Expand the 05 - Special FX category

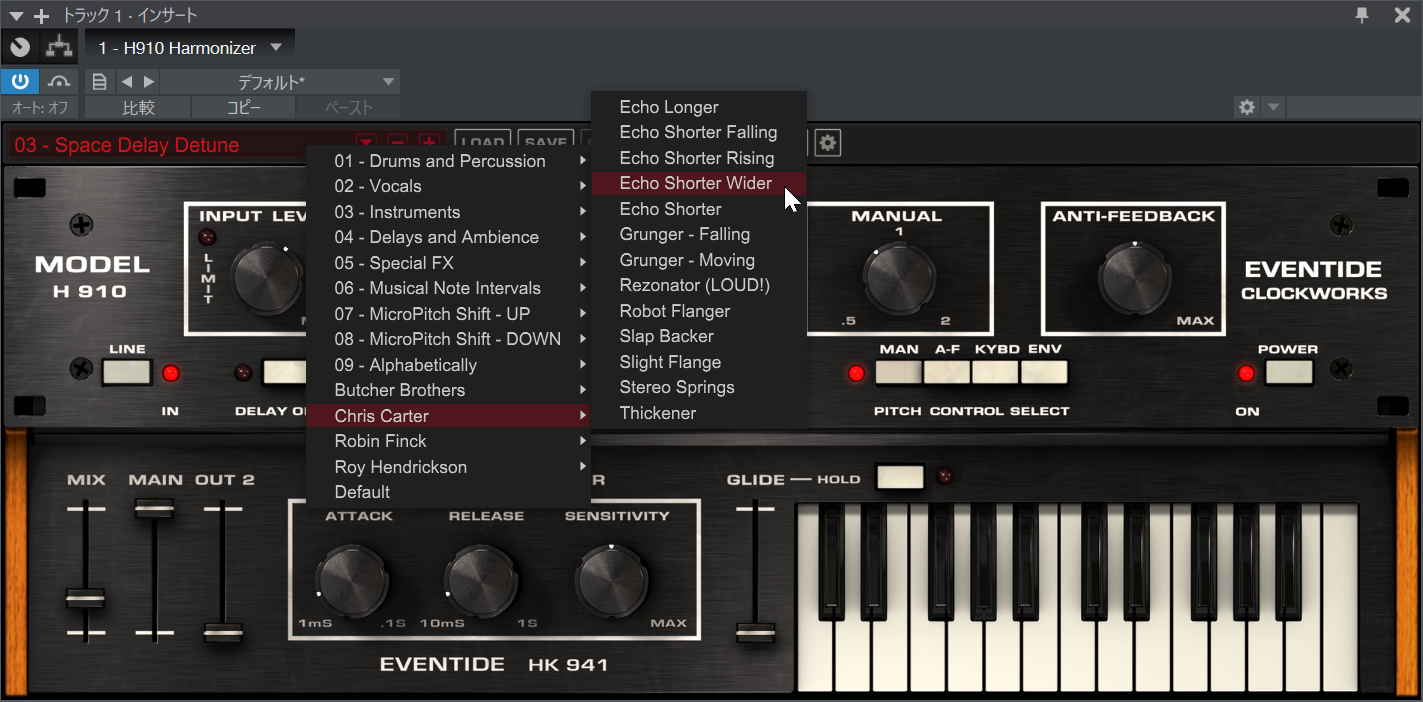point(449,263)
